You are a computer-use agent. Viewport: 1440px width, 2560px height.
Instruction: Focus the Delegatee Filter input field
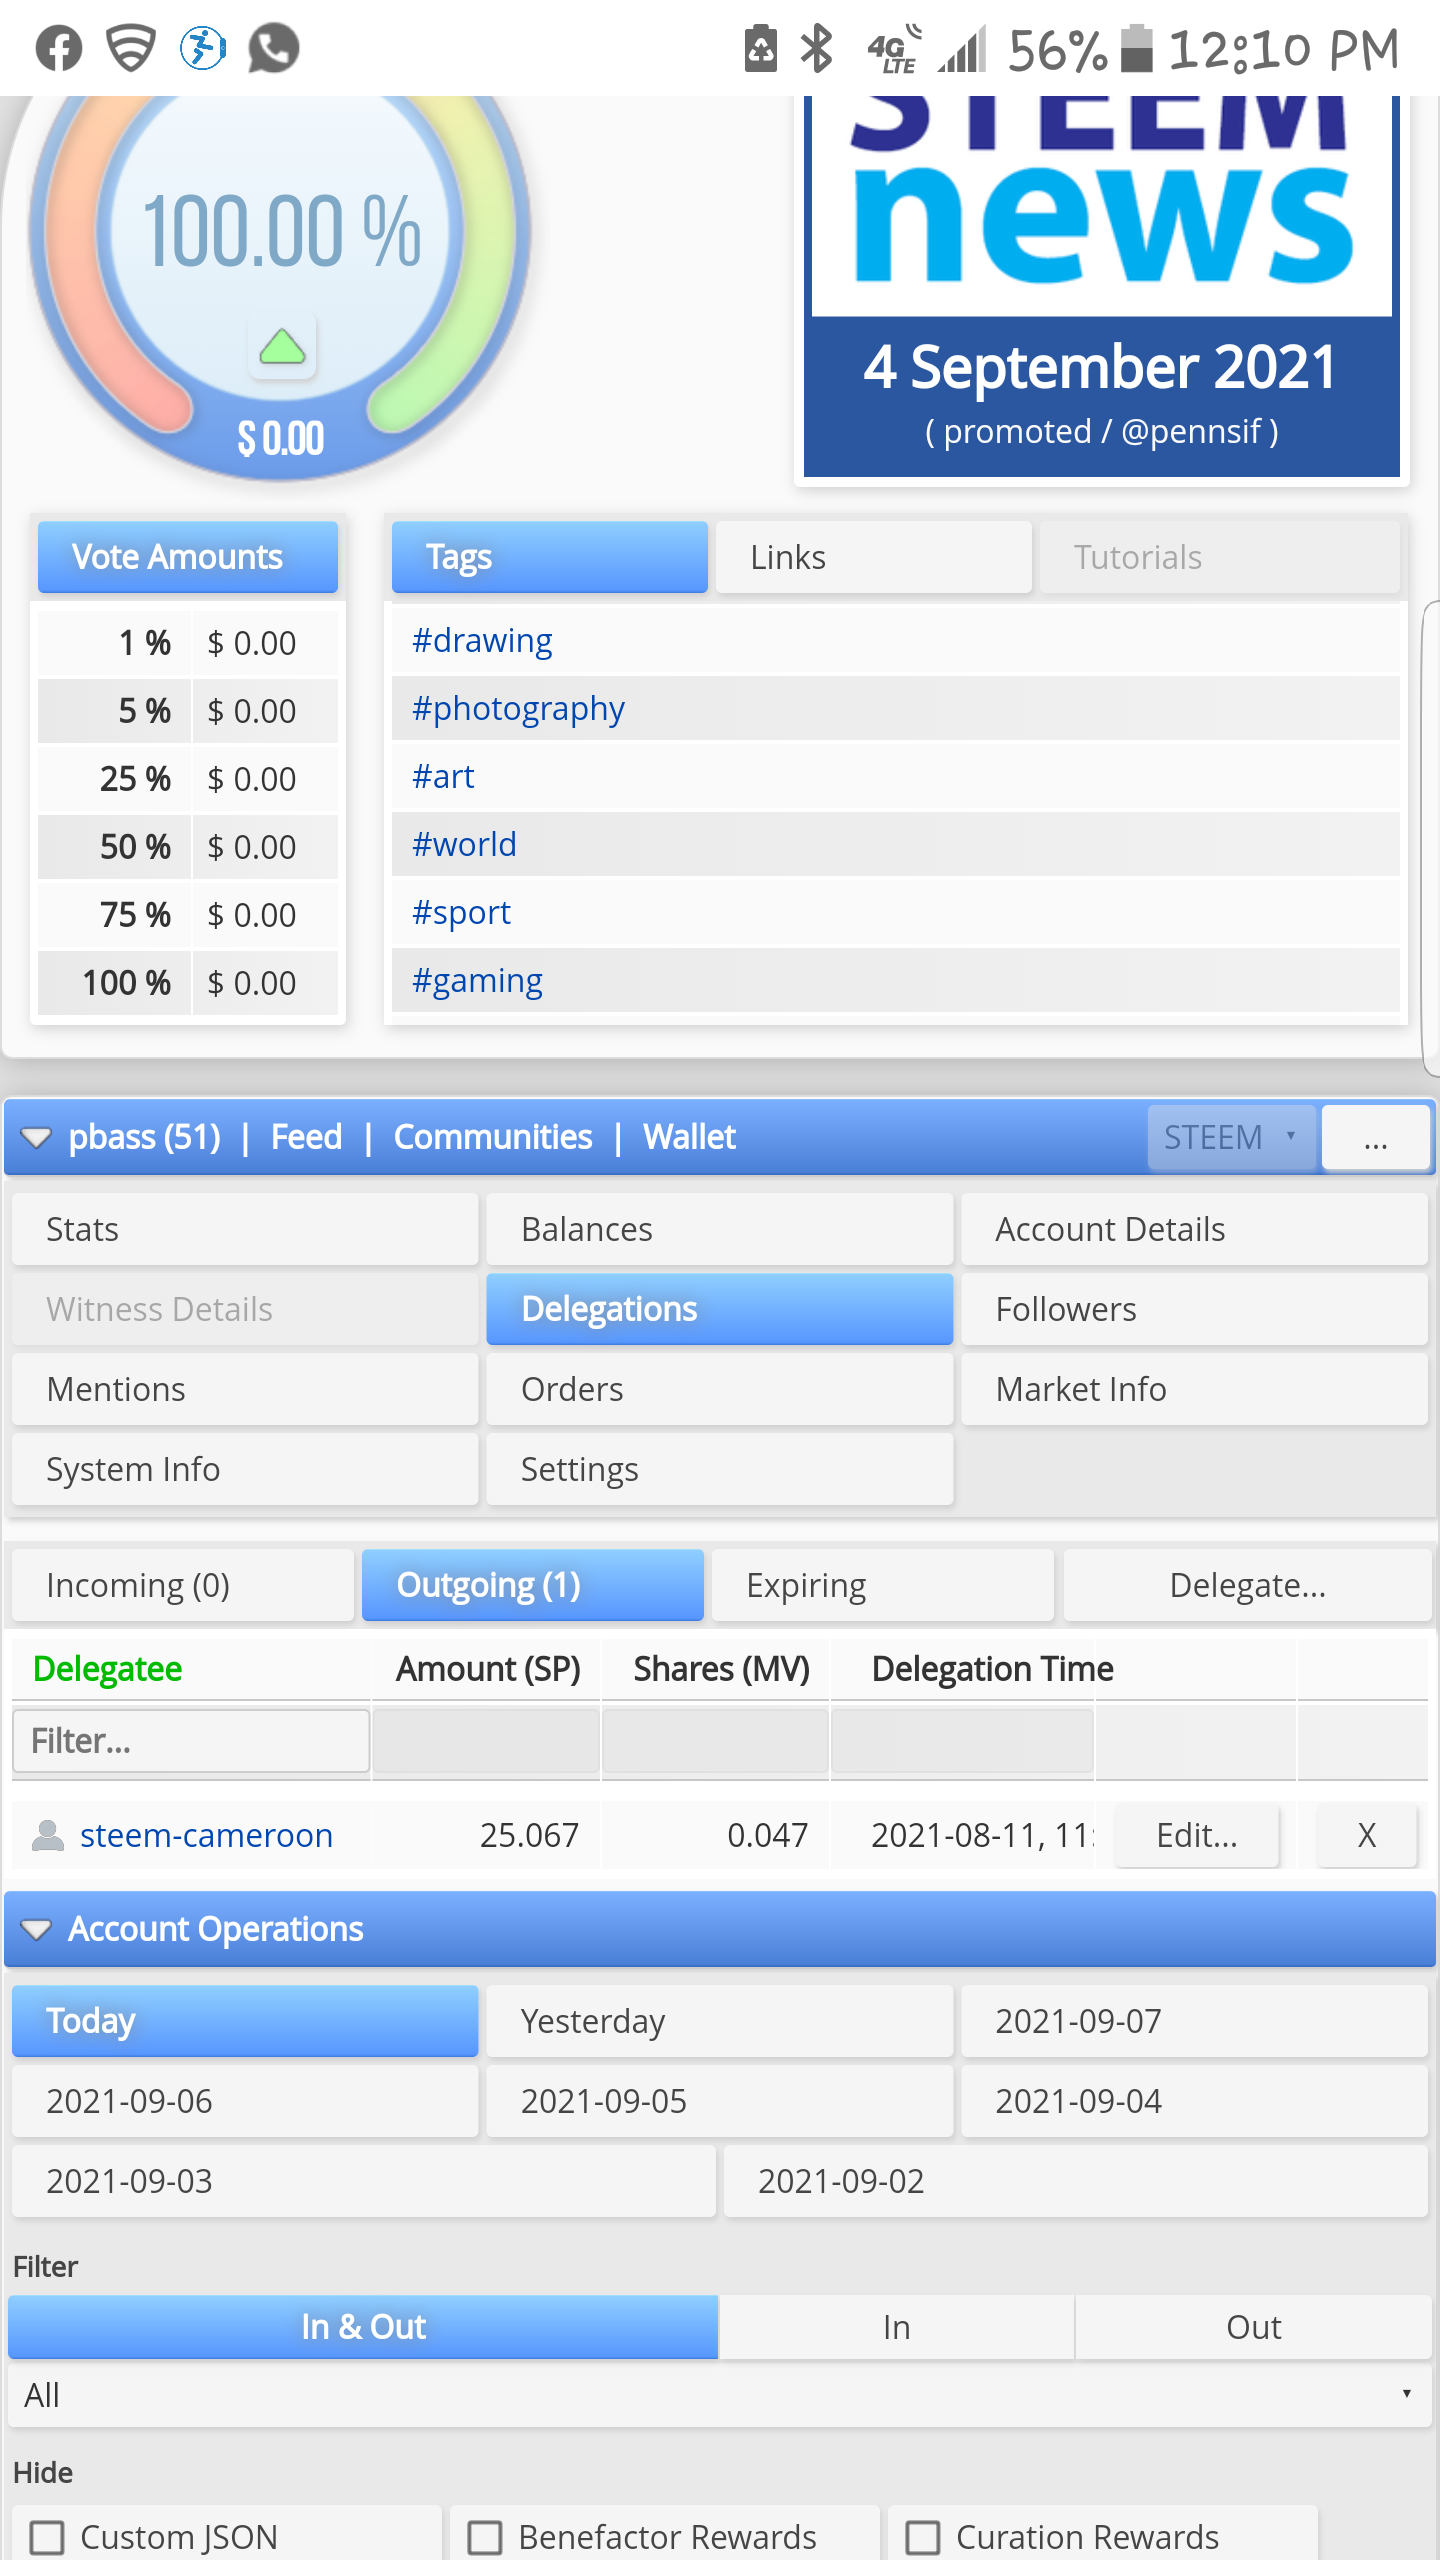(191, 1741)
